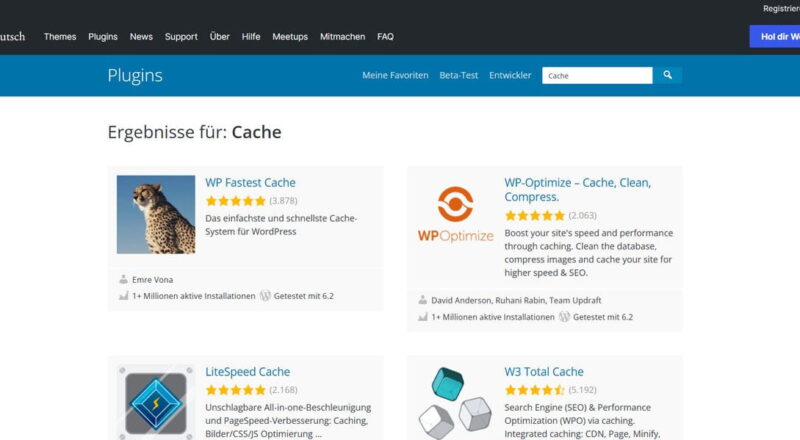Open the W3 Total Cache cubes icon

455,402
